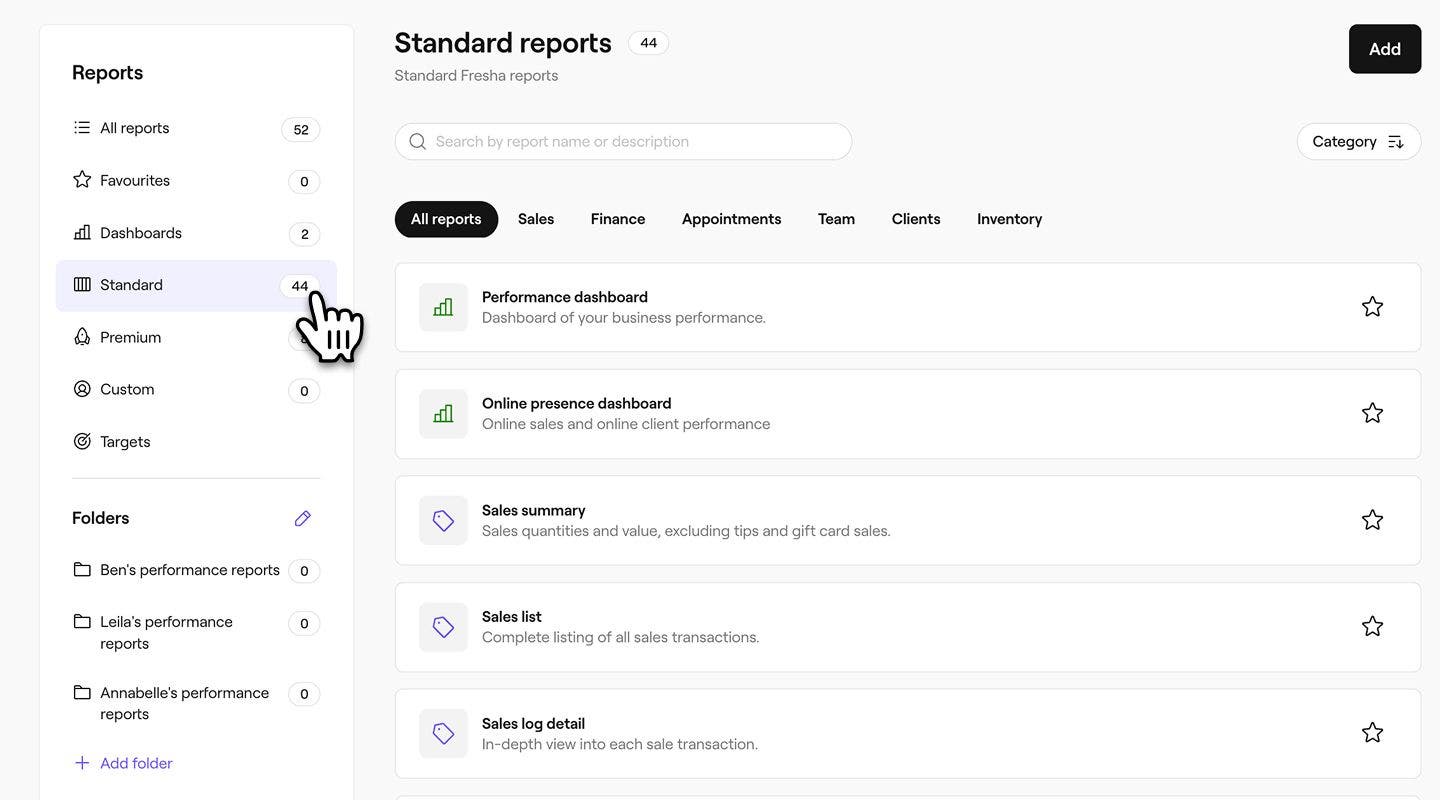Open Ben's performance reports folder
This screenshot has height=800, width=1440.
click(196, 570)
